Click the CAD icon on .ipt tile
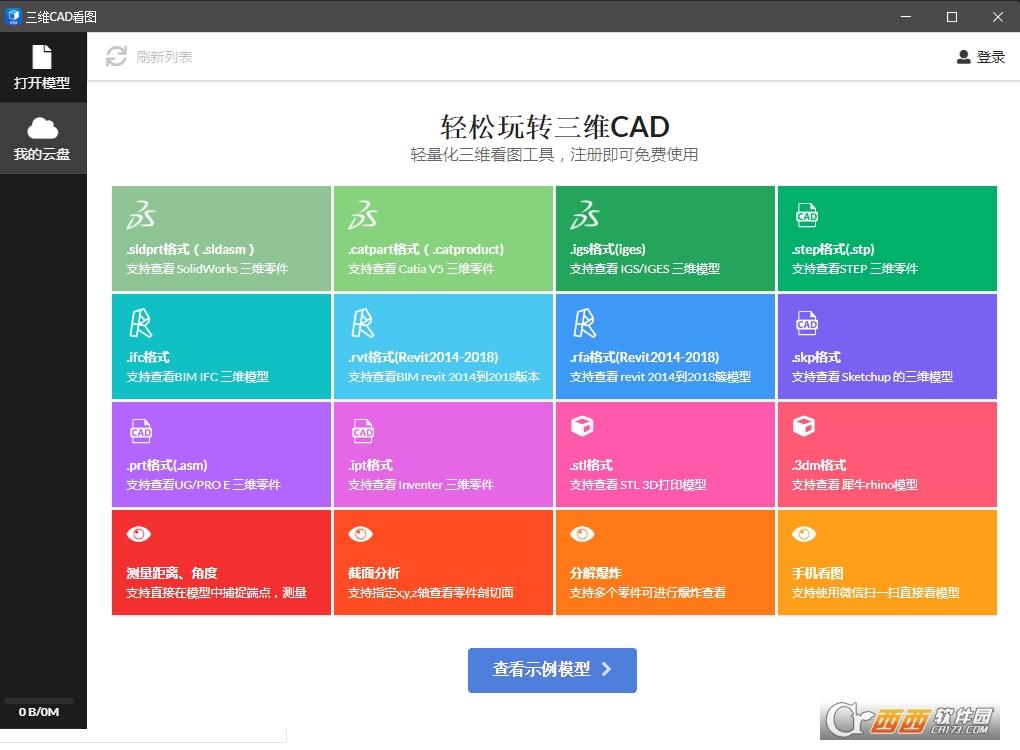Image resolution: width=1020 pixels, height=750 pixels. point(363,431)
